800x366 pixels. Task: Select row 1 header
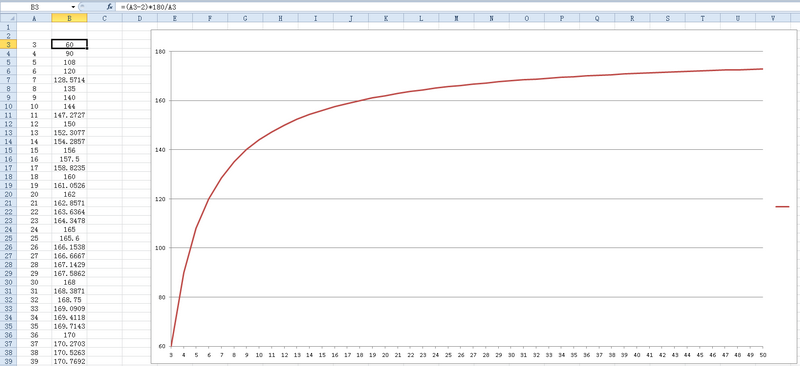(9, 27)
